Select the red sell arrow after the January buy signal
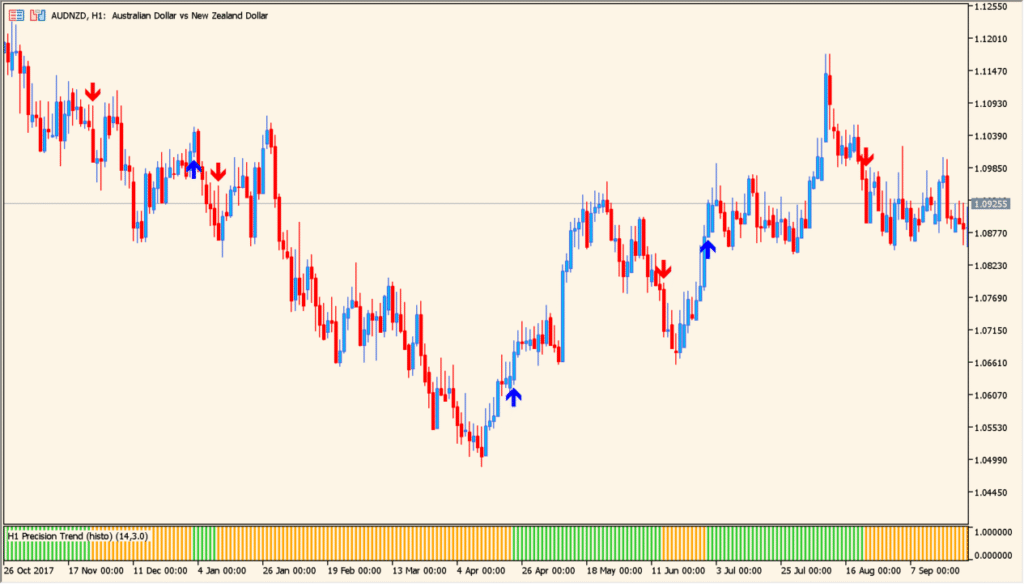 tap(219, 172)
